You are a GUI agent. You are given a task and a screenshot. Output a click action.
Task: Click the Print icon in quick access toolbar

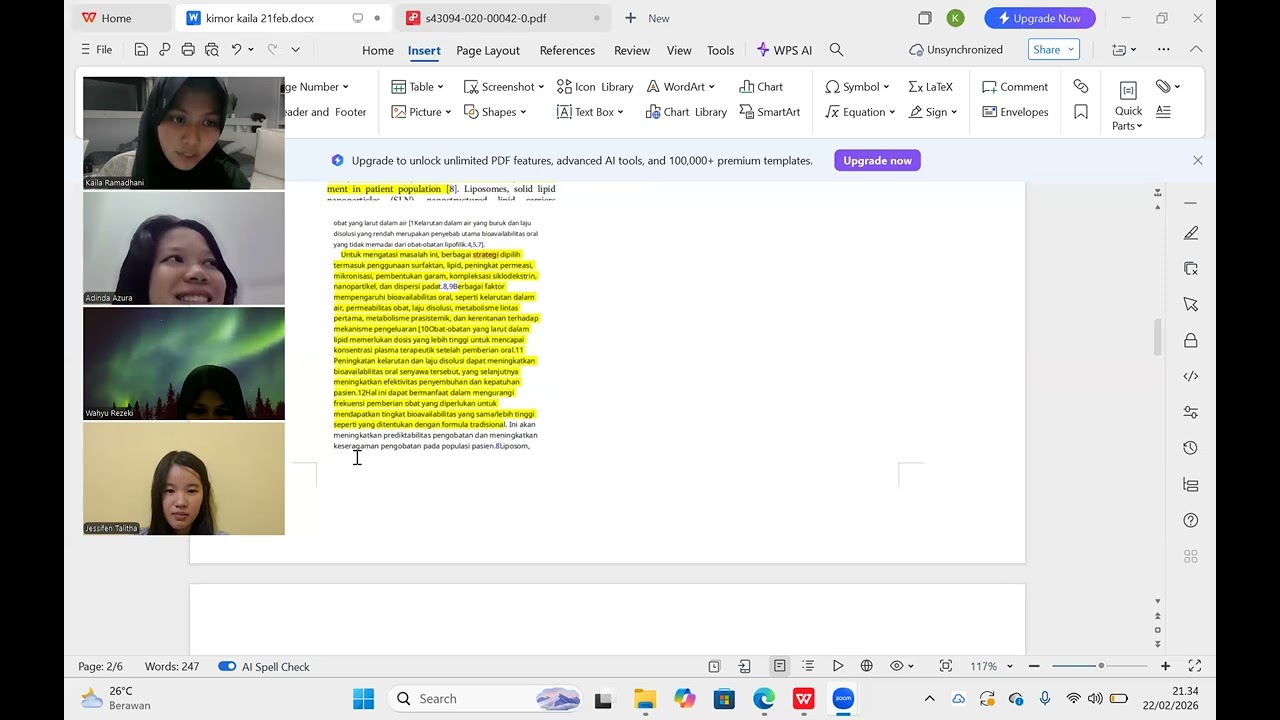188,49
